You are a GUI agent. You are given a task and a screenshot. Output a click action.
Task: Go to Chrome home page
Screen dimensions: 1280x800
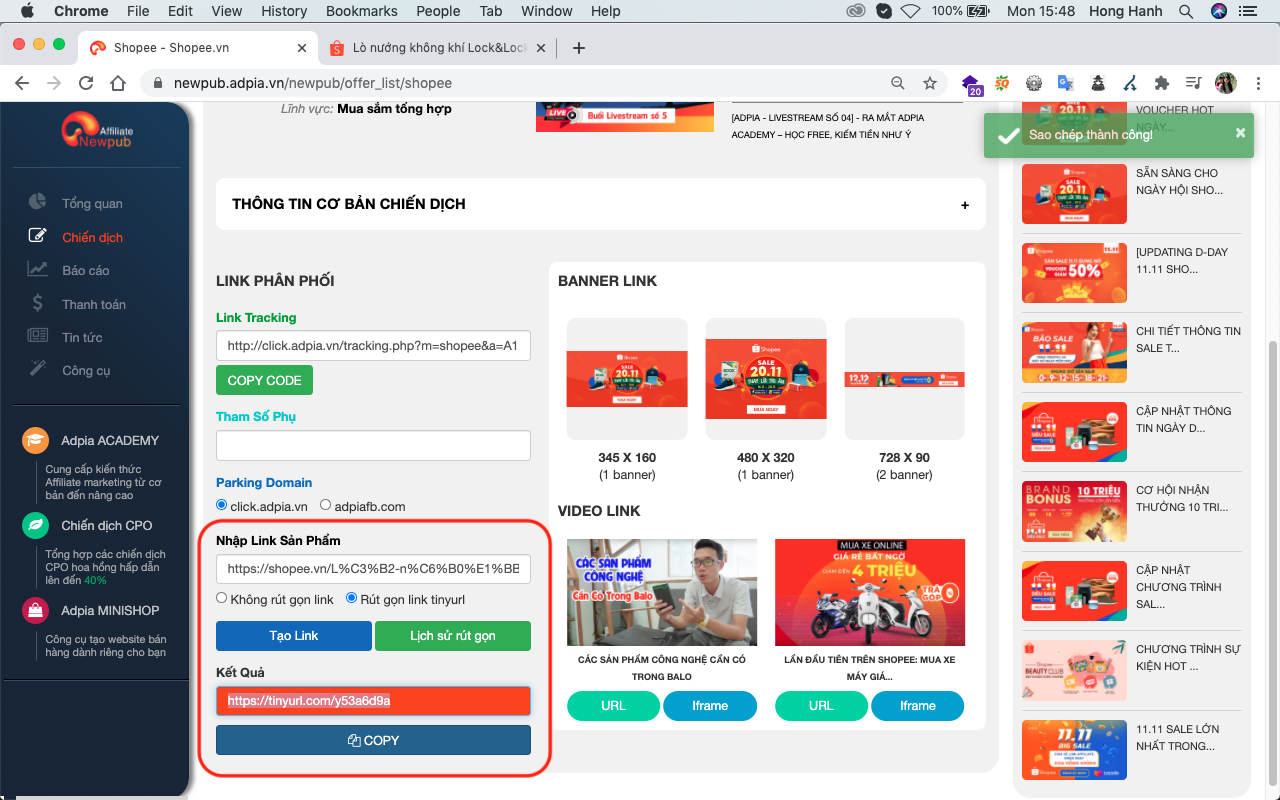[x=118, y=83]
